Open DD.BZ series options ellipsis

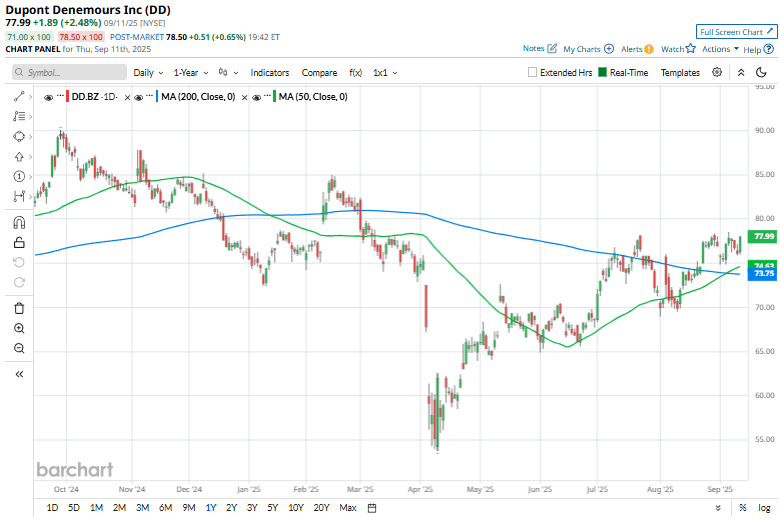coord(60,96)
